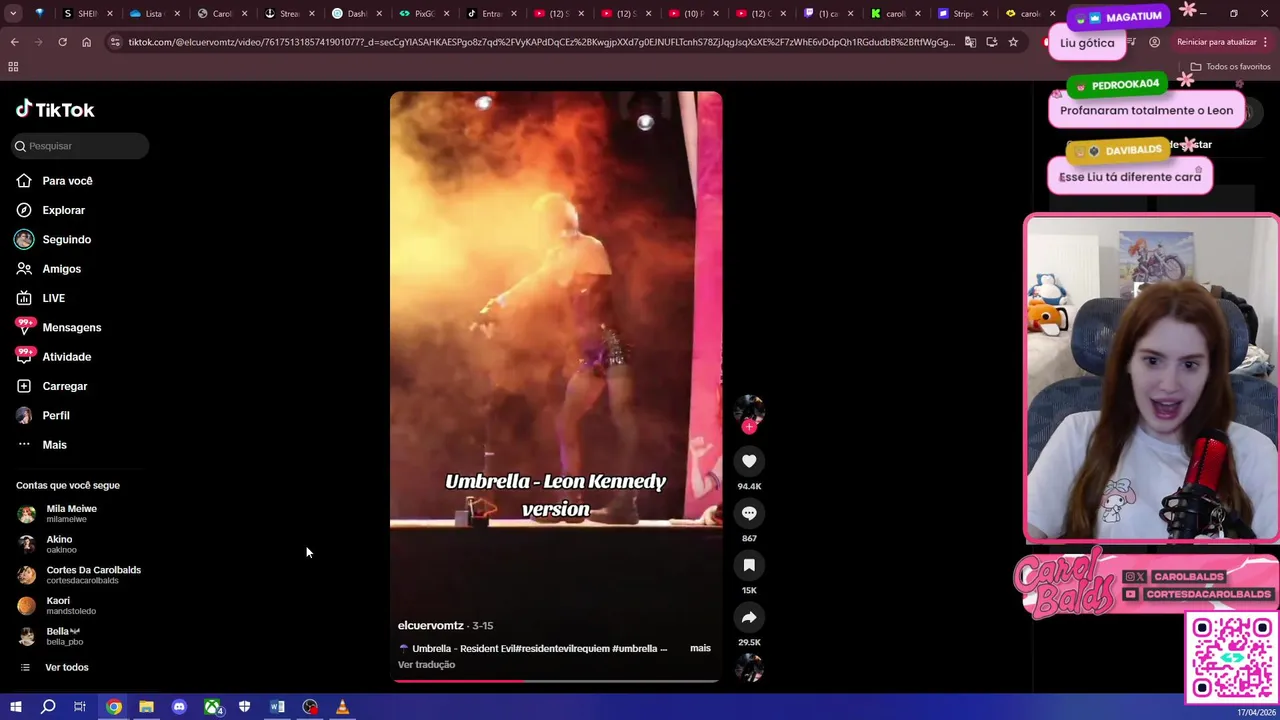
Task: Open Atividade notifications
Action: pyautogui.click(x=66, y=357)
